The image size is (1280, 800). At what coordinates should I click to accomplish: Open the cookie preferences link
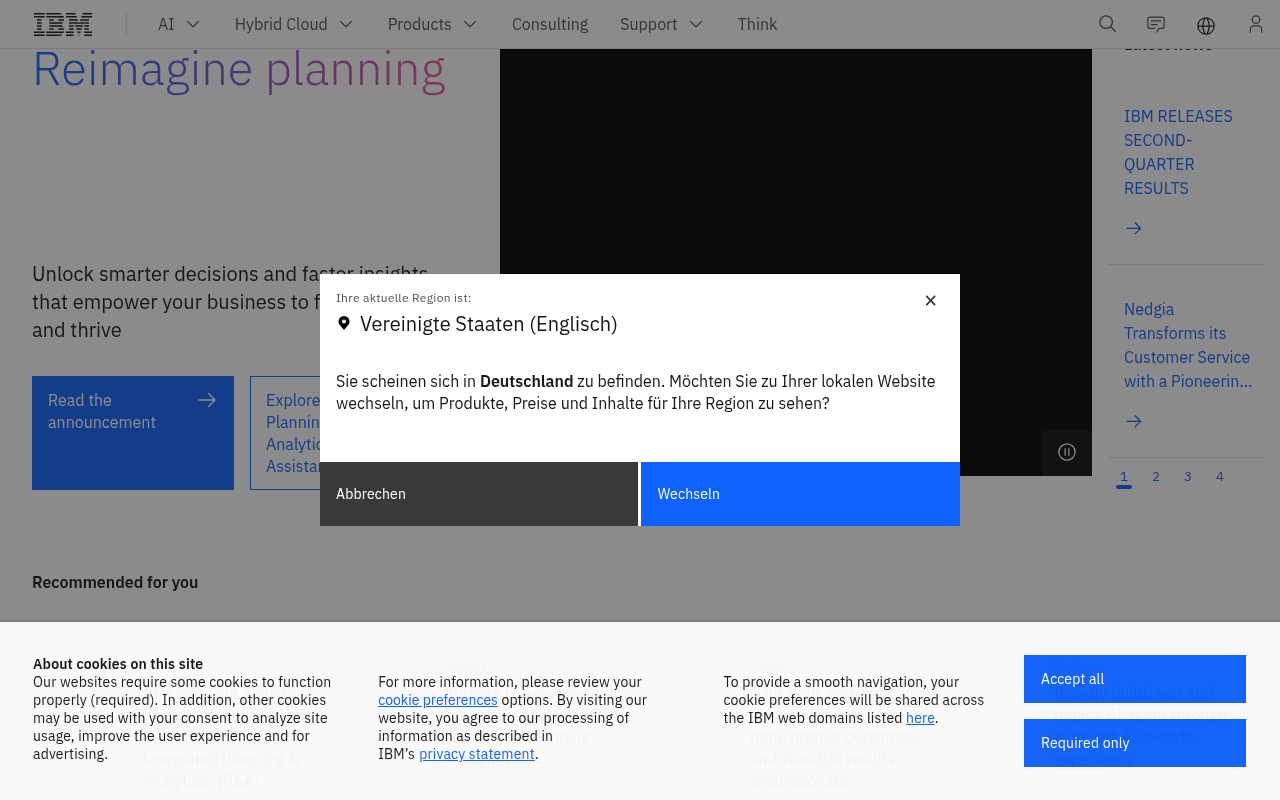[438, 700]
